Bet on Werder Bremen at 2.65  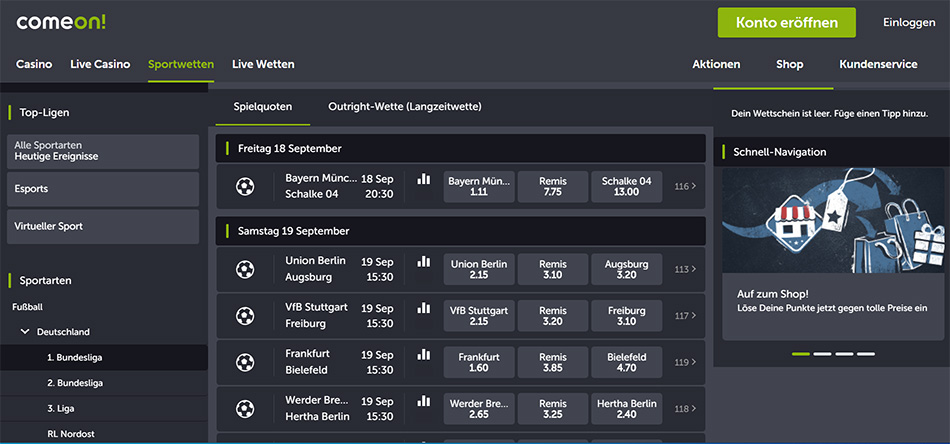[479, 409]
